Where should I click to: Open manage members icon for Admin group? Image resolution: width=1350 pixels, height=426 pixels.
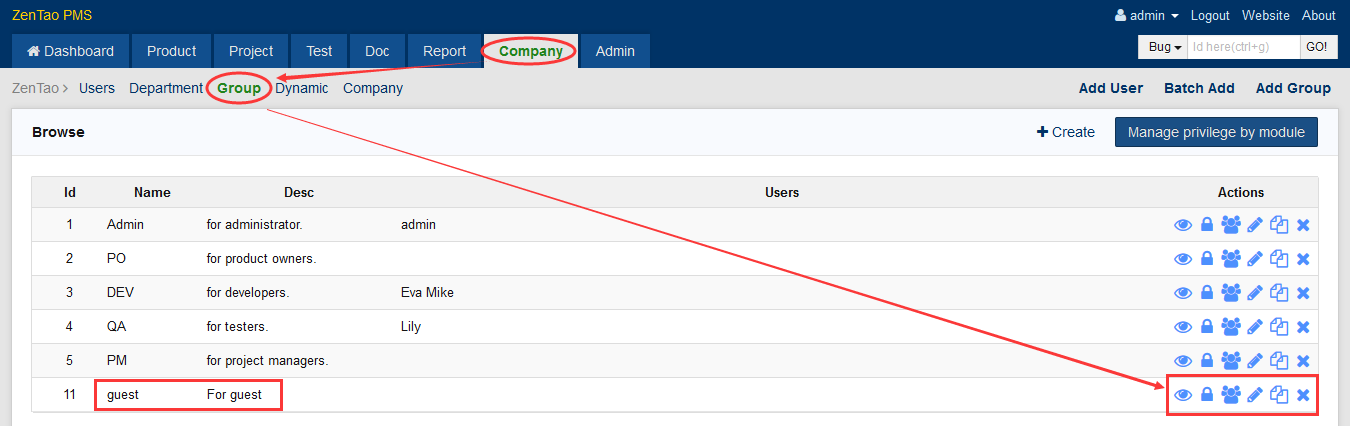click(1231, 225)
